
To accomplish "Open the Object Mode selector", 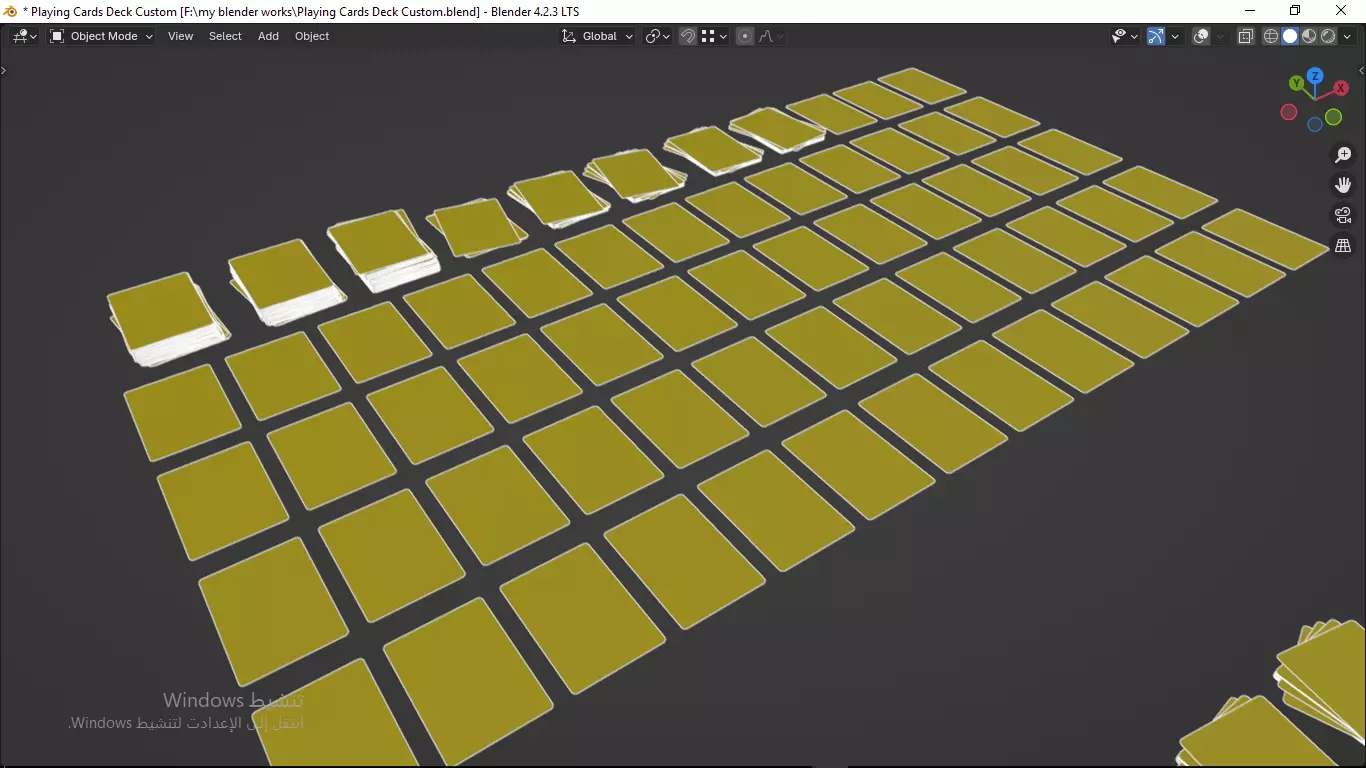I will tap(101, 36).
